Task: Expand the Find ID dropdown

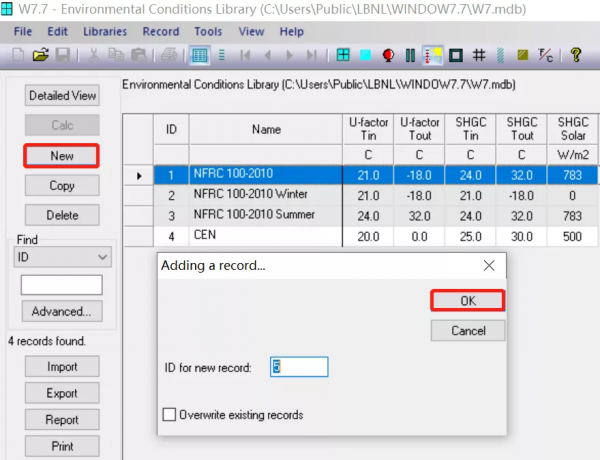Action: pyautogui.click(x=102, y=257)
